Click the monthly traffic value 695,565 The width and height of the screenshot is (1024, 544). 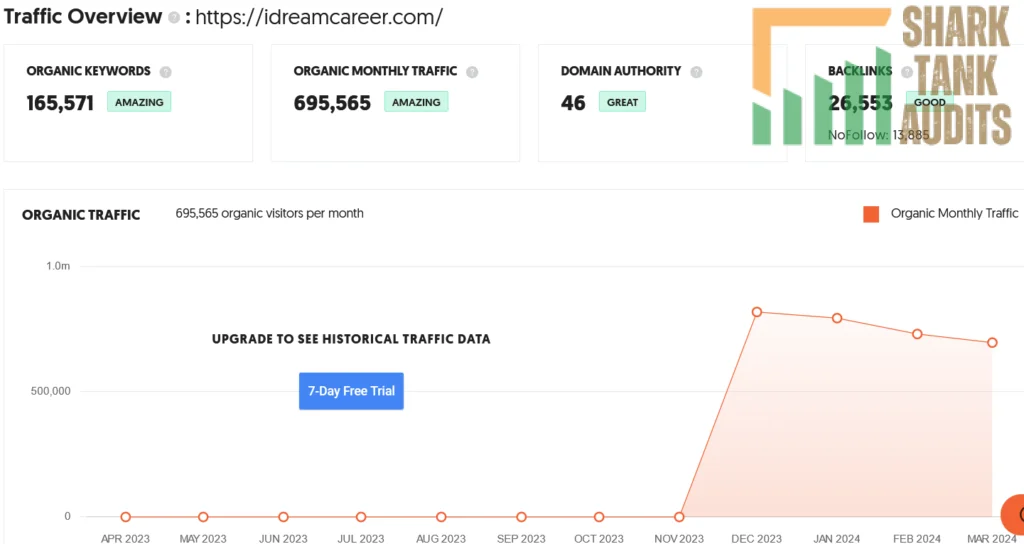coord(332,103)
